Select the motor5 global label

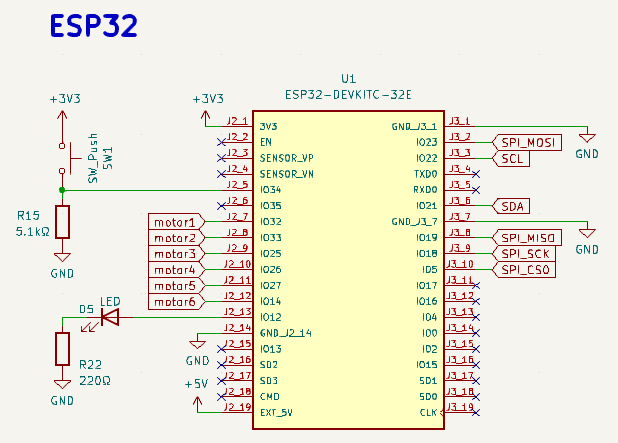[x=177, y=285]
